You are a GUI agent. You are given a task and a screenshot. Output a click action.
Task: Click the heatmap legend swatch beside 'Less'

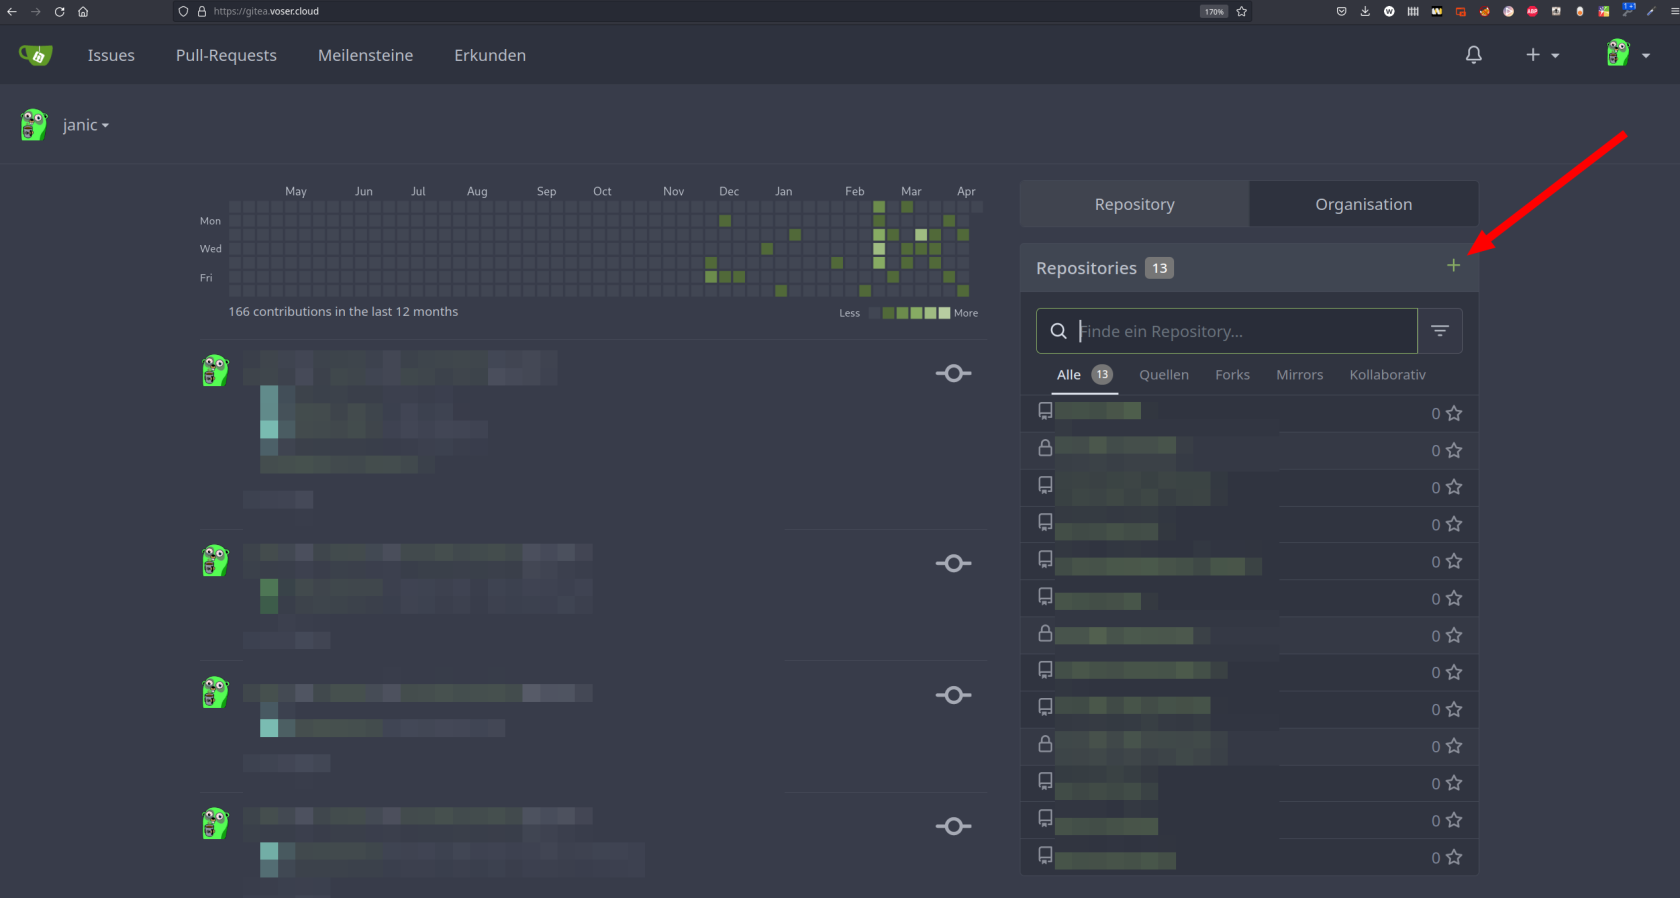tap(875, 313)
